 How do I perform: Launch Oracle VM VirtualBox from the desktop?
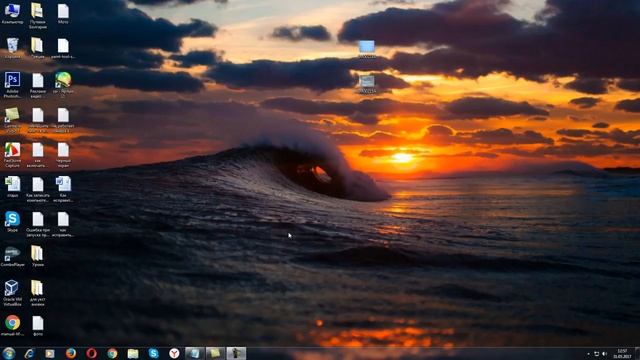coord(12,293)
